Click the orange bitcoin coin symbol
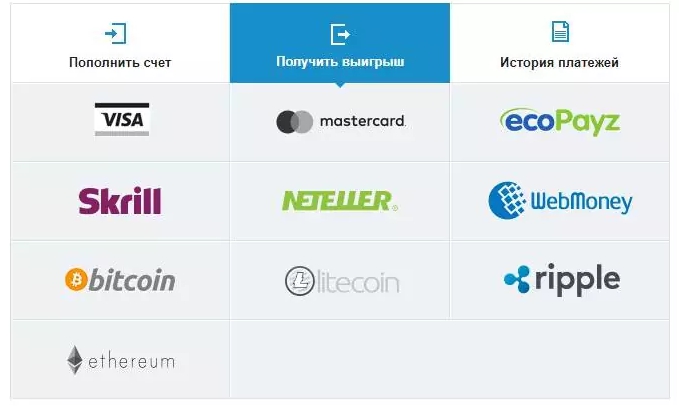Image resolution: width=679 pixels, height=406 pixels. (x=76, y=280)
